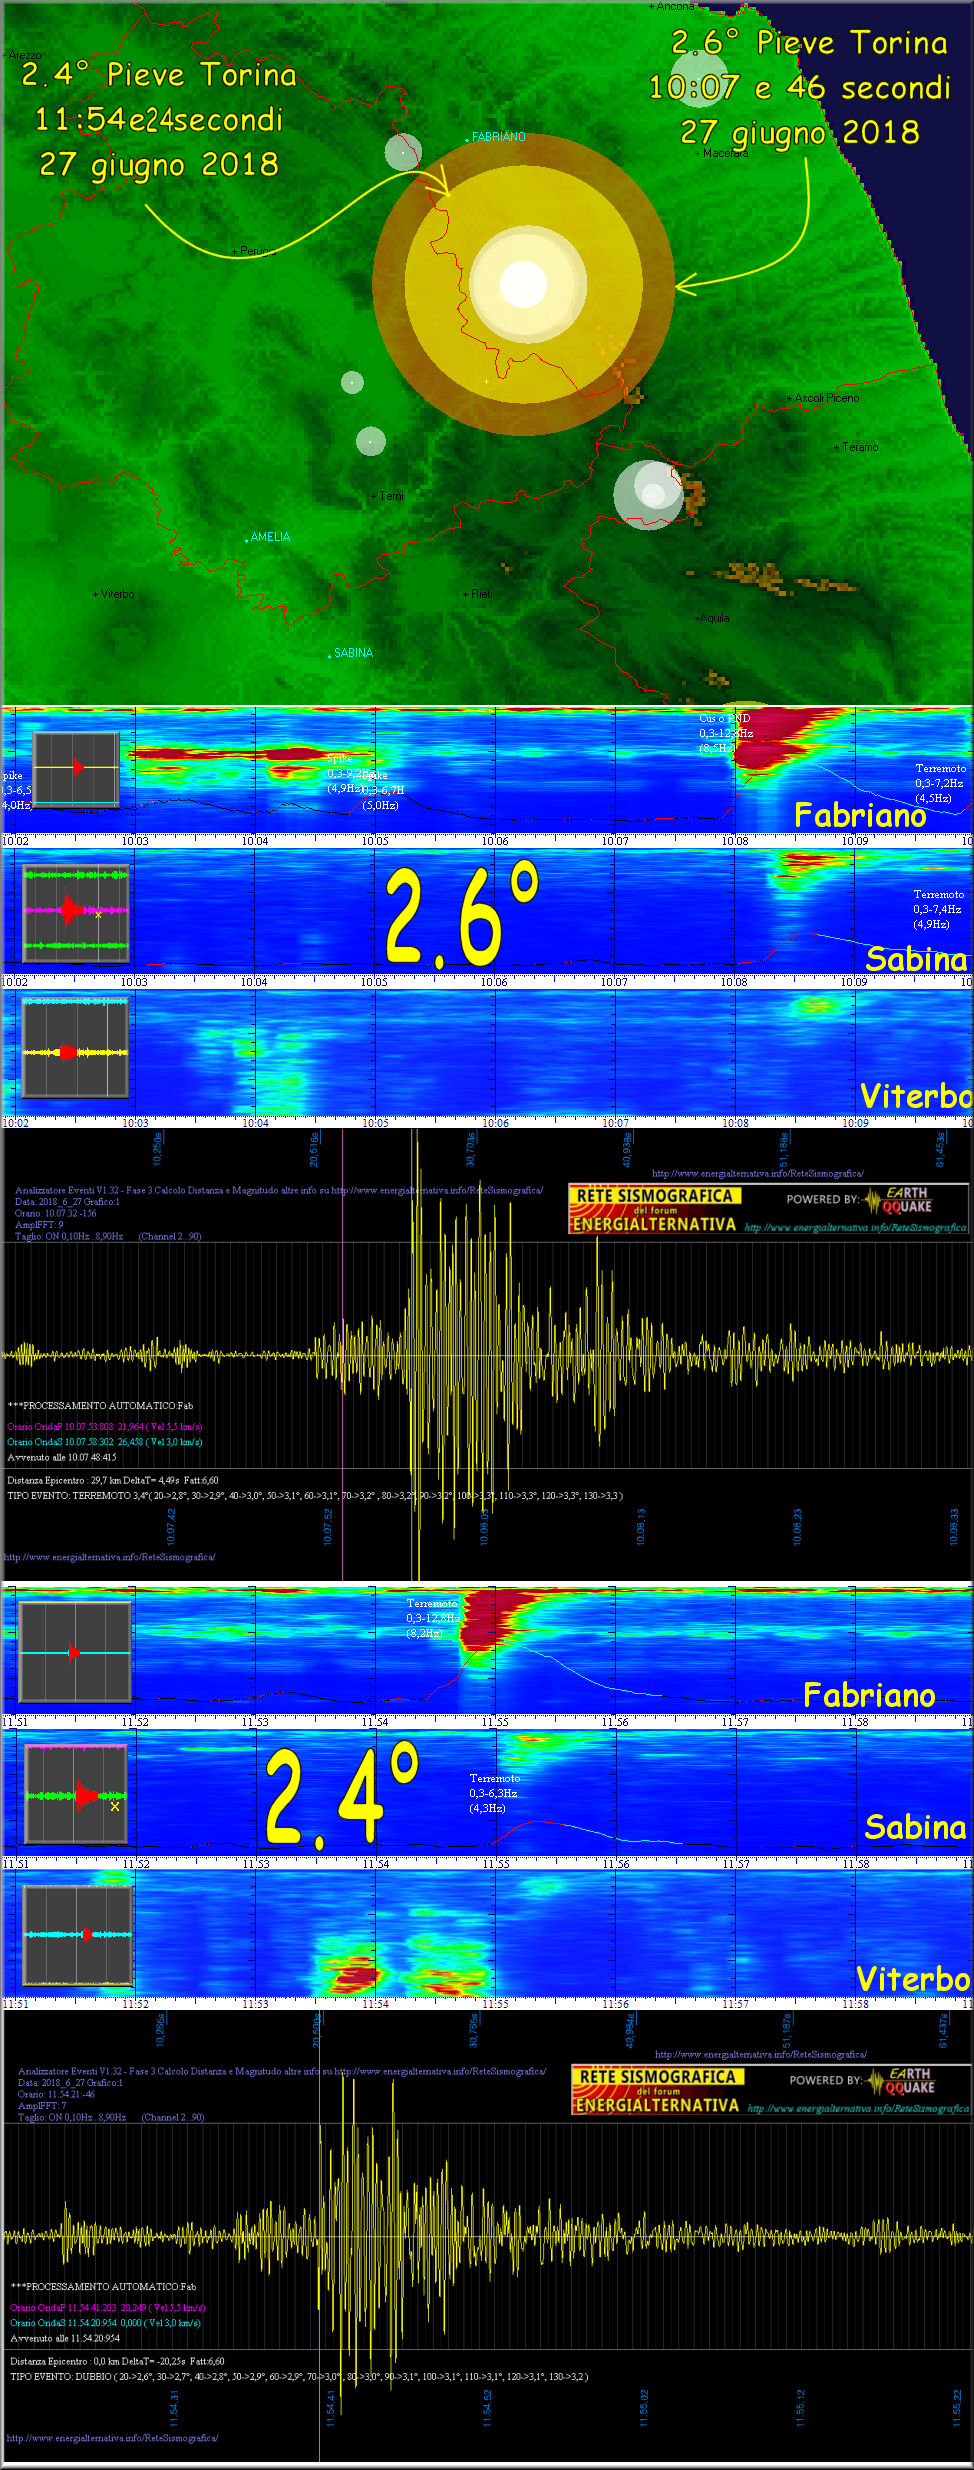974x2470 pixels.
Task: Click 'Terremoto 0,3-6,3Hz' annotation on Sabina spectrogram
Action: click(494, 1793)
